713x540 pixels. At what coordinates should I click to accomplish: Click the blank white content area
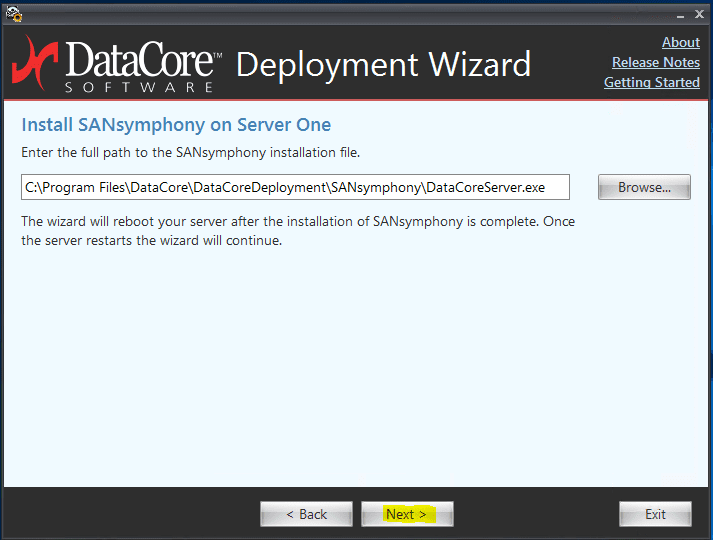[350, 380]
